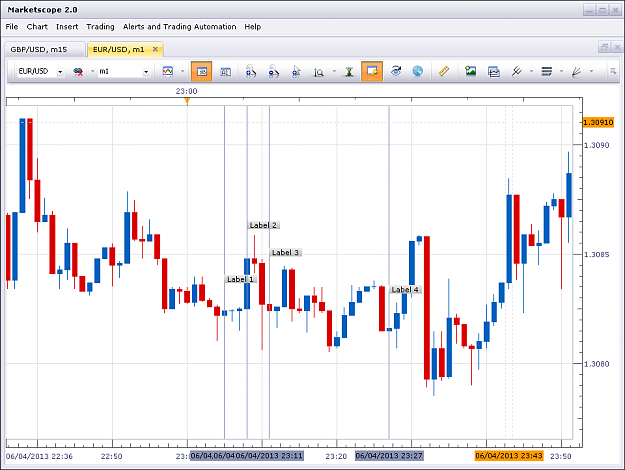Click the scroll-to-end magnifier icon
This screenshot has height=470, width=625.
(273, 72)
